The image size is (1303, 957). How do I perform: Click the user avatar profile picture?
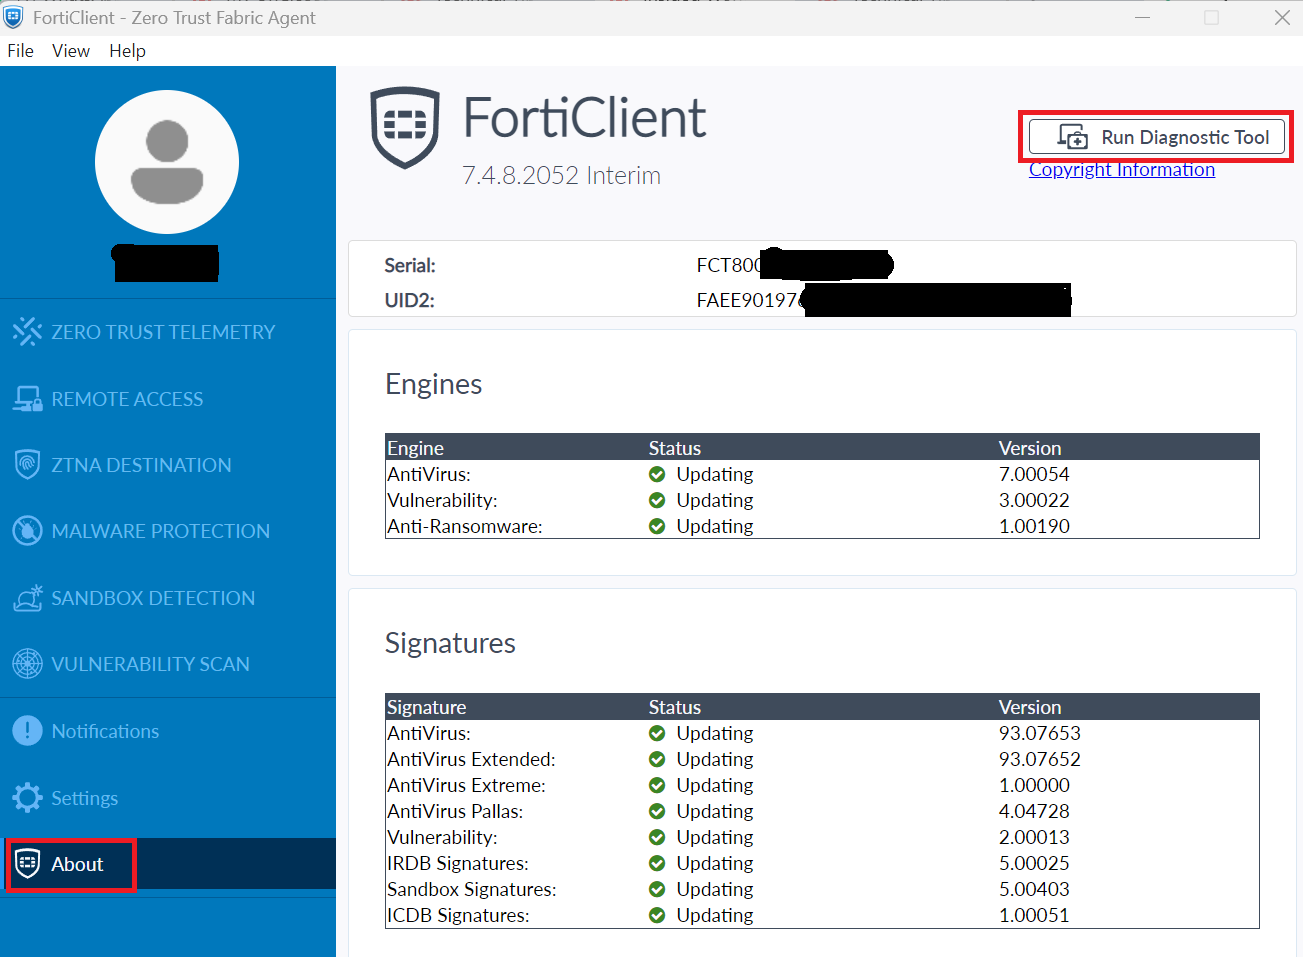point(167,162)
